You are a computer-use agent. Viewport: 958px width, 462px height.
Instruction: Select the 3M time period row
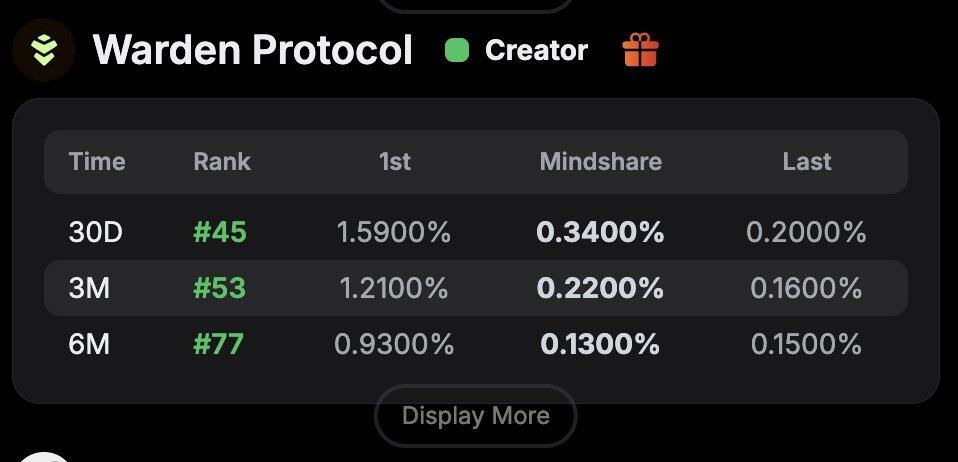coord(89,289)
